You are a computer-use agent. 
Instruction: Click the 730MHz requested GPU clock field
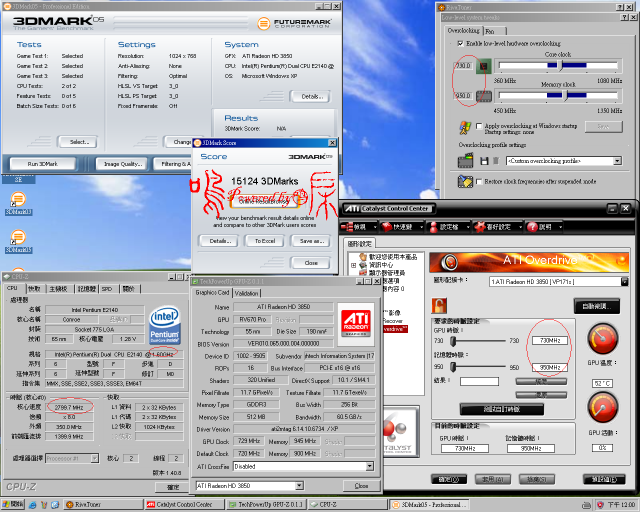click(x=550, y=340)
